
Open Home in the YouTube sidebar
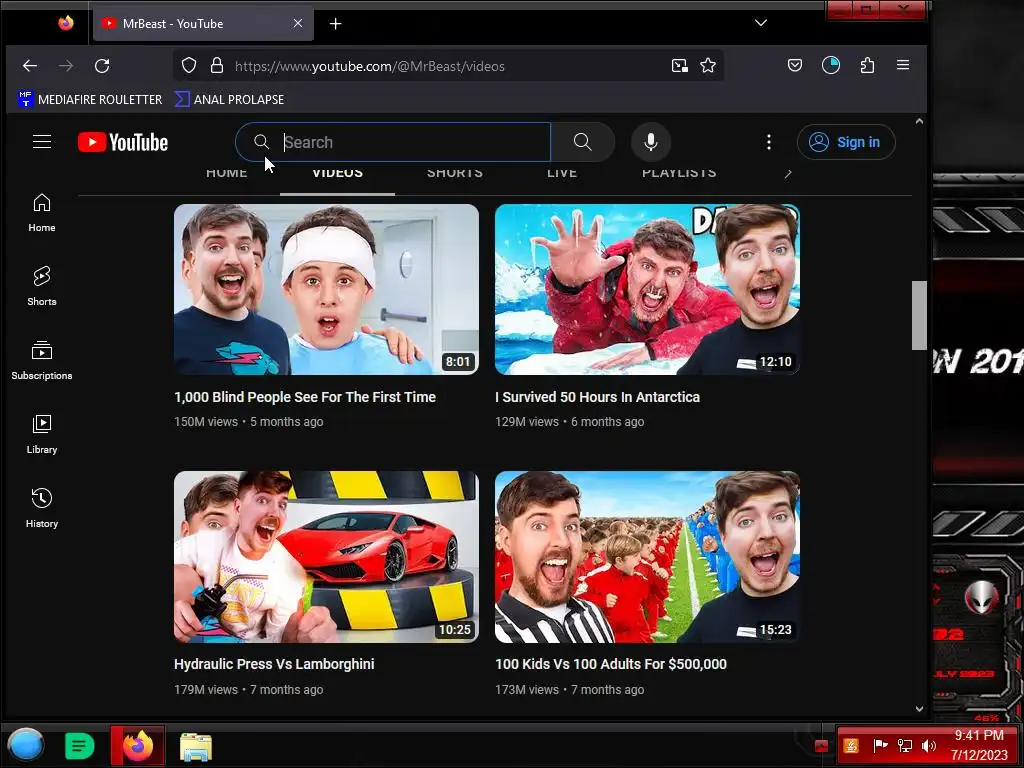click(x=42, y=213)
